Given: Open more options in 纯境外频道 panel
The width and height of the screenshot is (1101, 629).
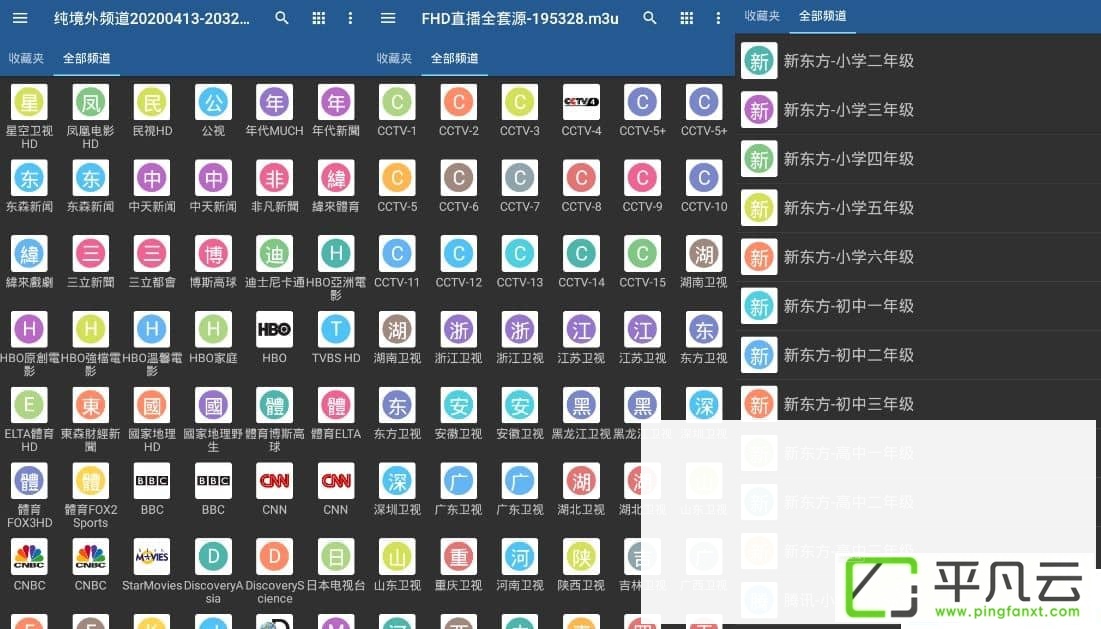Looking at the screenshot, I should [350, 18].
